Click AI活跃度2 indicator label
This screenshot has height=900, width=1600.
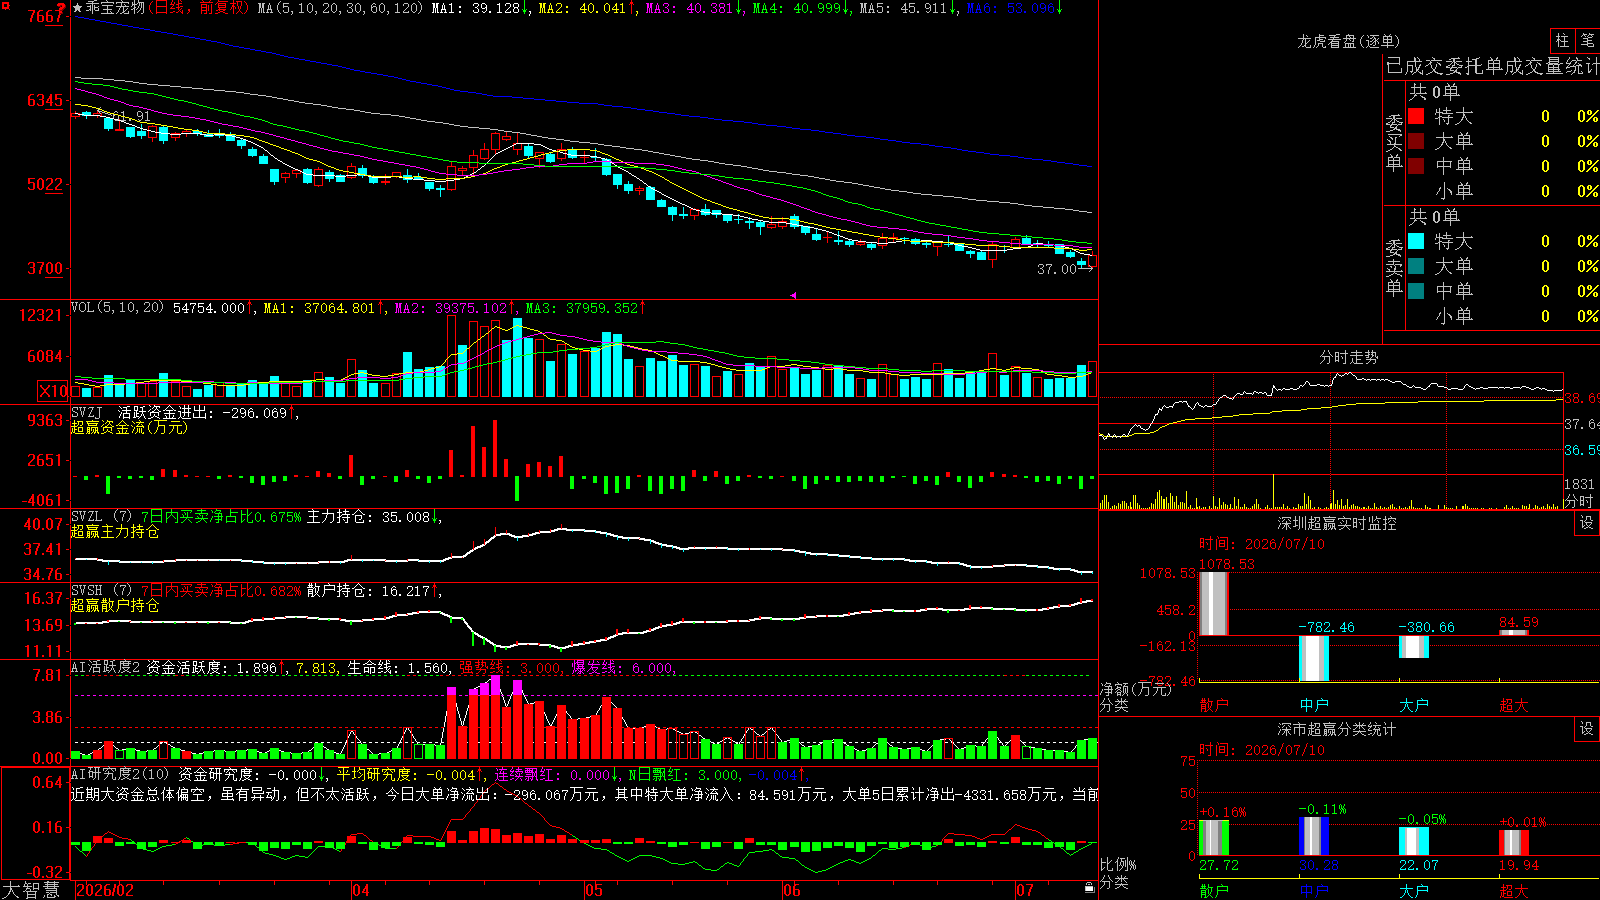[x=105, y=667]
